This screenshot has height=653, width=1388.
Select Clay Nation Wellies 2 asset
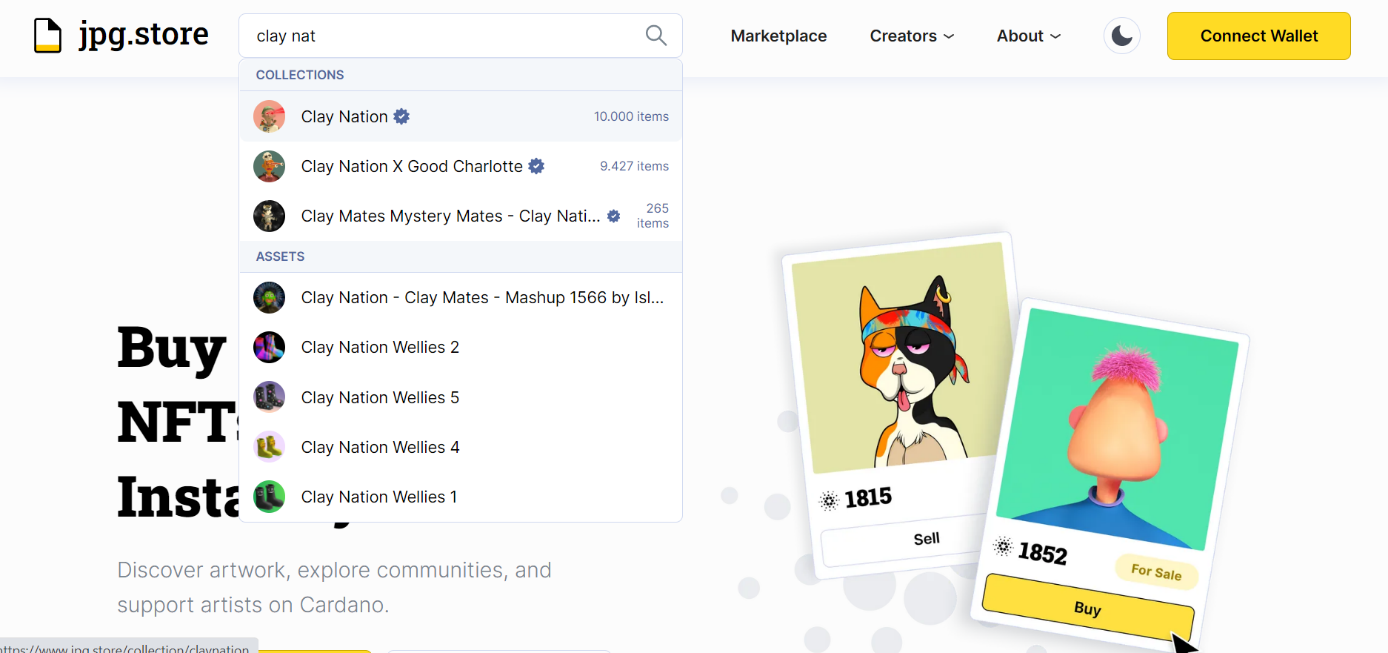tap(460, 347)
